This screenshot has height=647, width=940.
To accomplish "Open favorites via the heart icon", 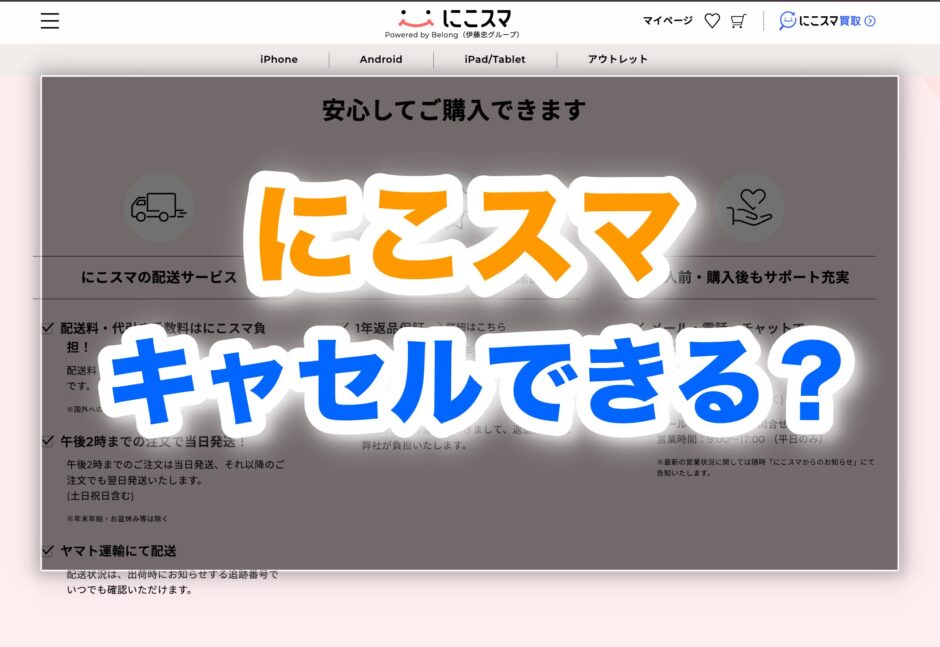I will 712,21.
